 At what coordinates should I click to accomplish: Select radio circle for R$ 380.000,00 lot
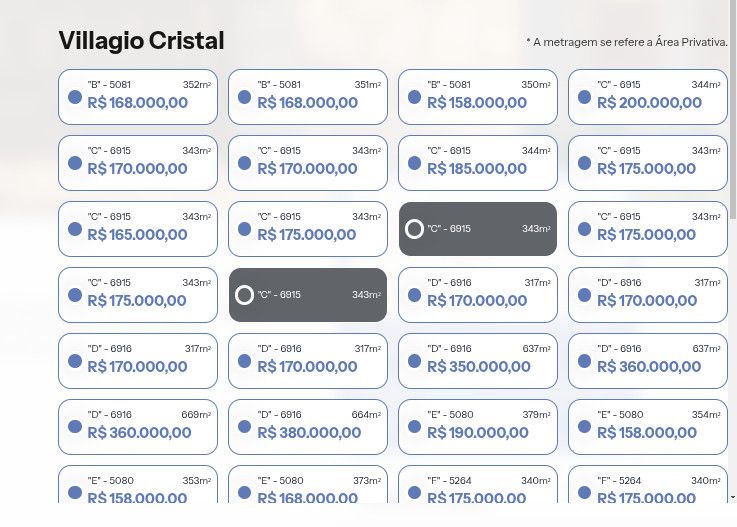tap(245, 427)
